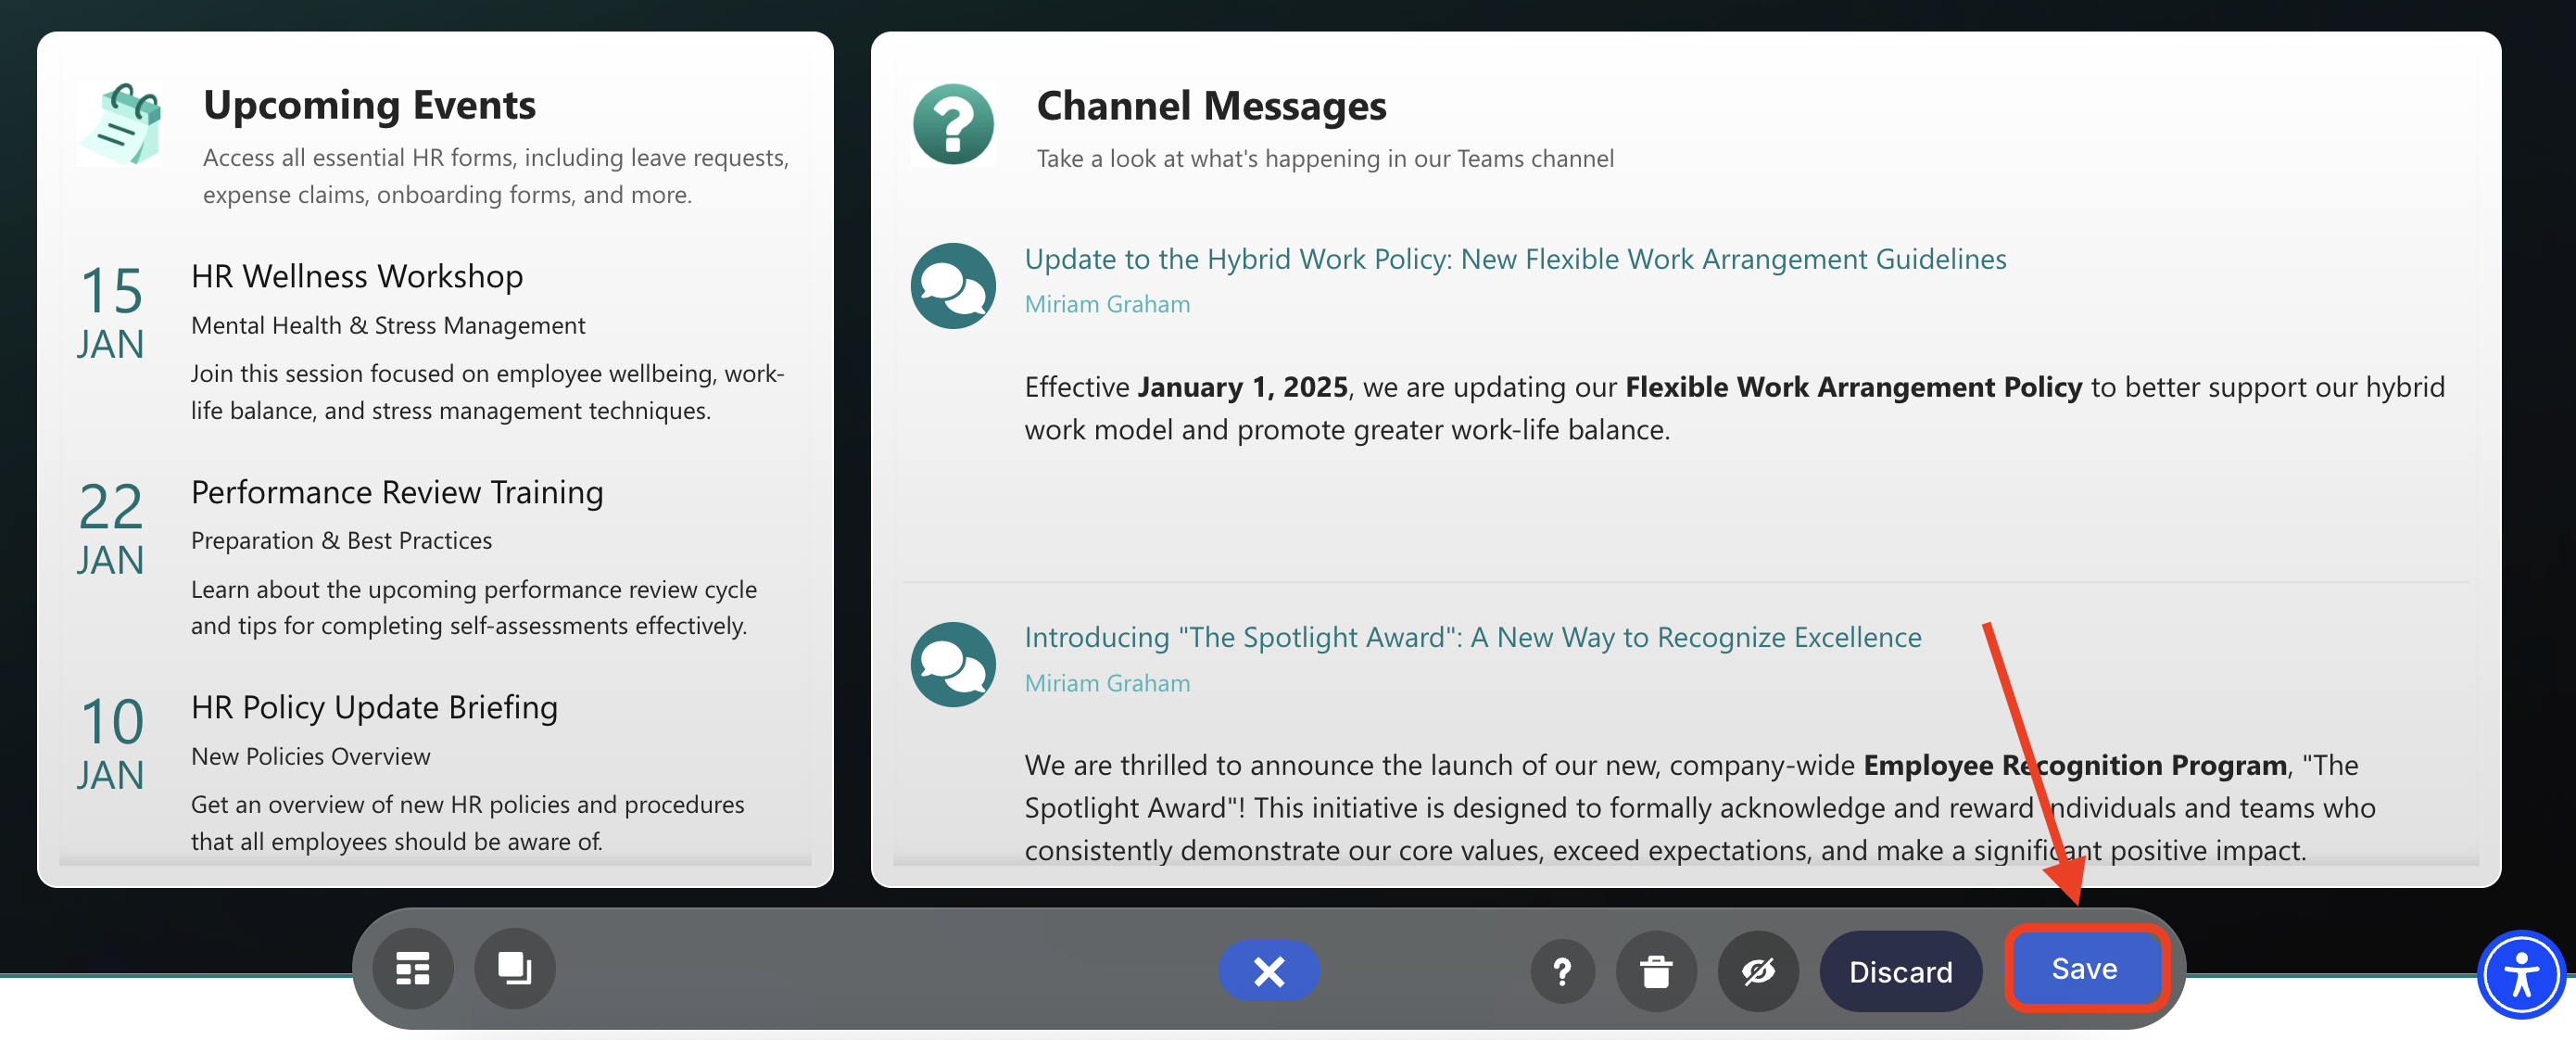Click the trash delete icon
This screenshot has width=2576, height=1040.
pyautogui.click(x=1656, y=971)
